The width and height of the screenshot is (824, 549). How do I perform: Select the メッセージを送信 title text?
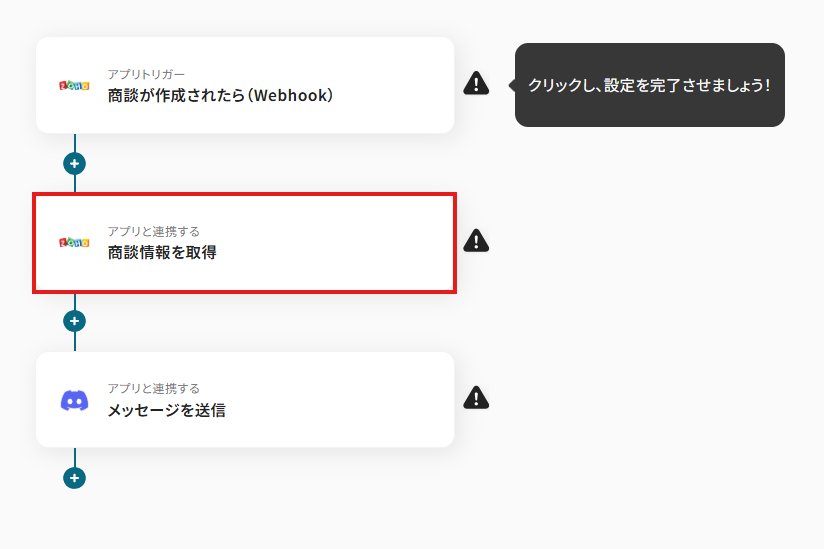167,410
